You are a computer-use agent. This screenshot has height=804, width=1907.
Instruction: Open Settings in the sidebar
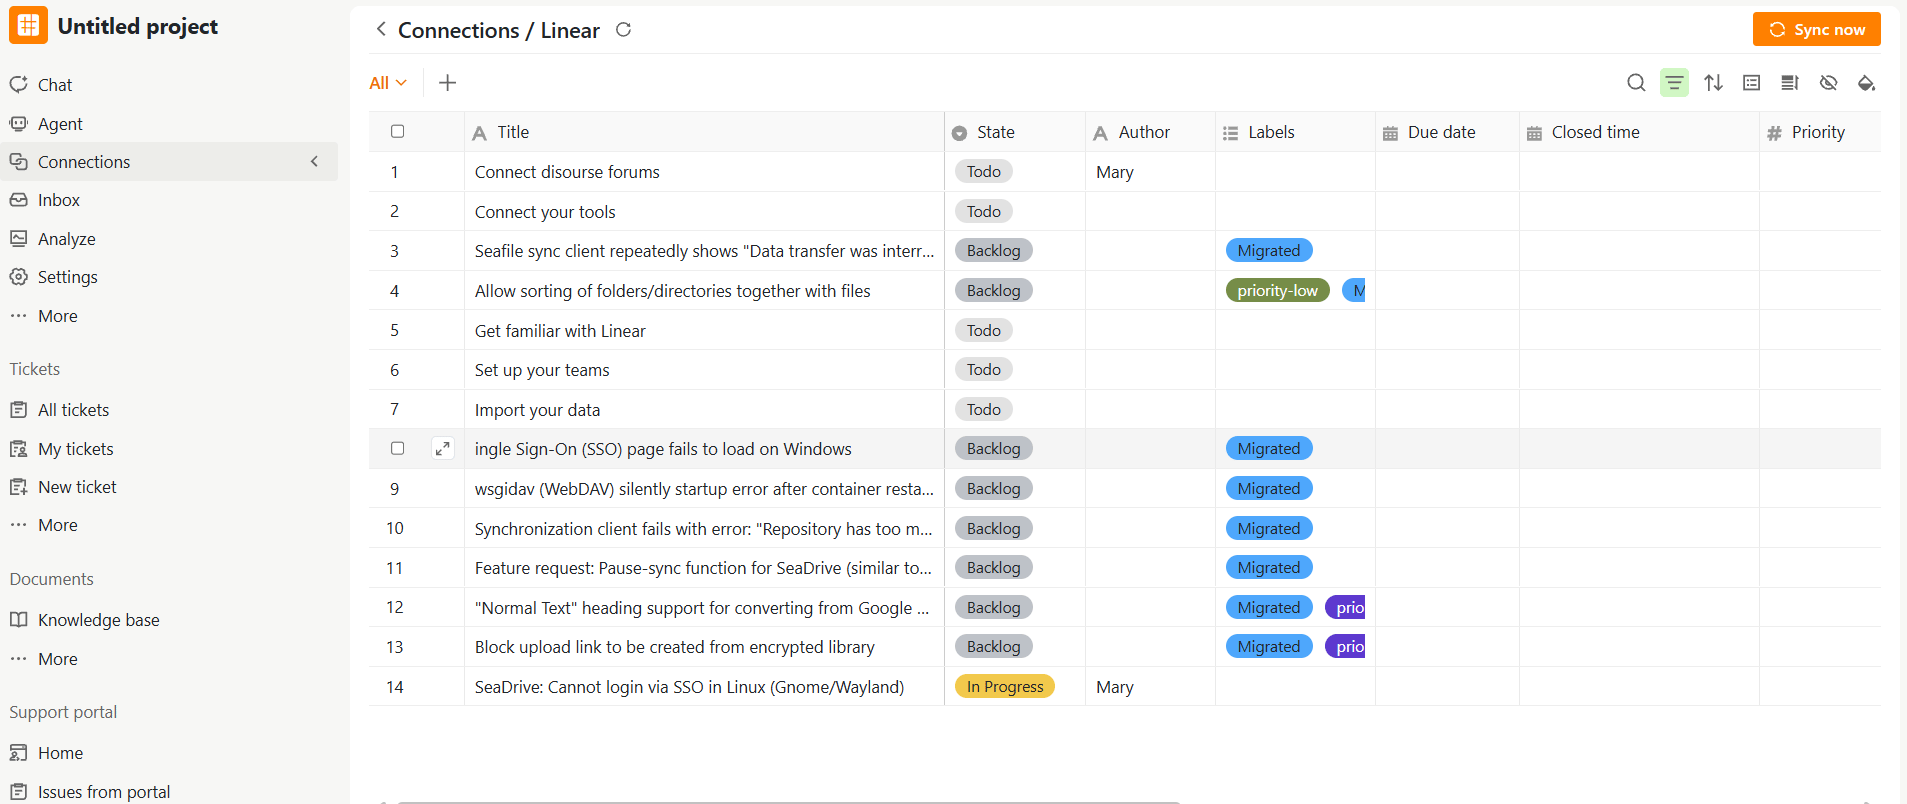point(68,277)
